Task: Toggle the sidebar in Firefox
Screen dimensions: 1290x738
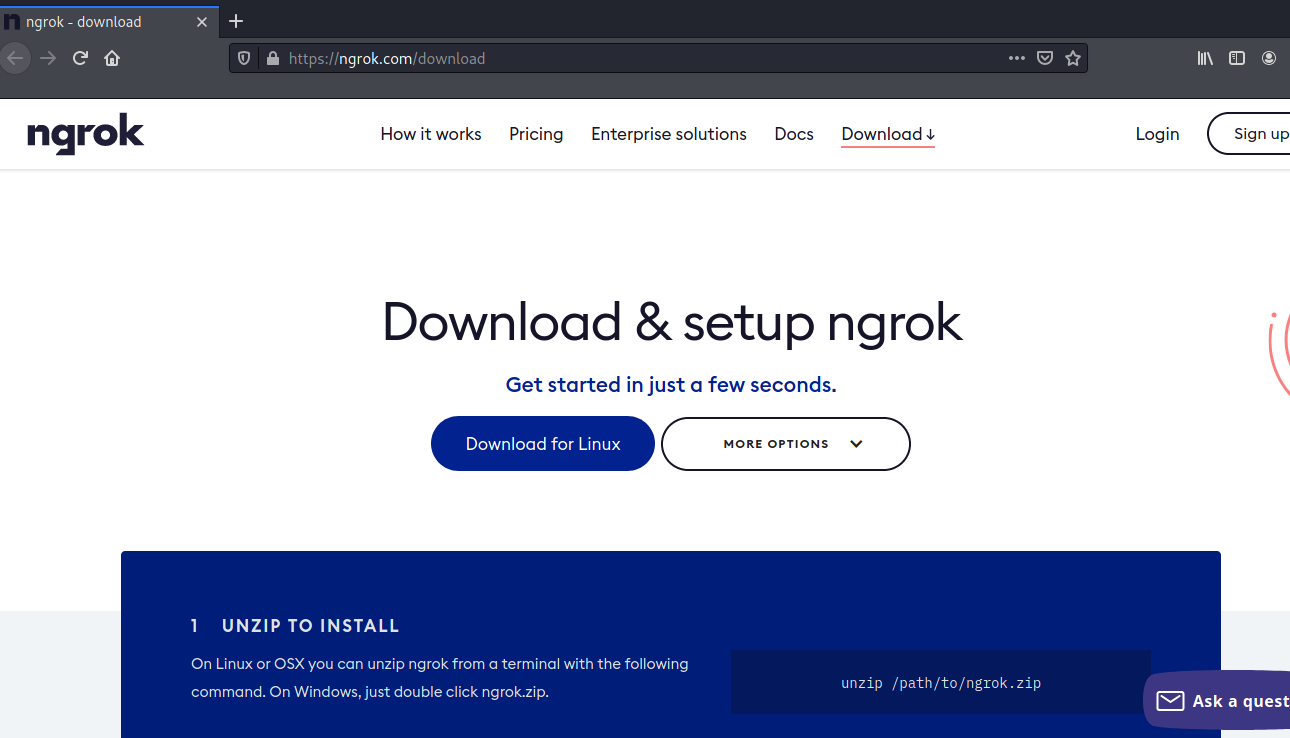Action: pos(1236,58)
